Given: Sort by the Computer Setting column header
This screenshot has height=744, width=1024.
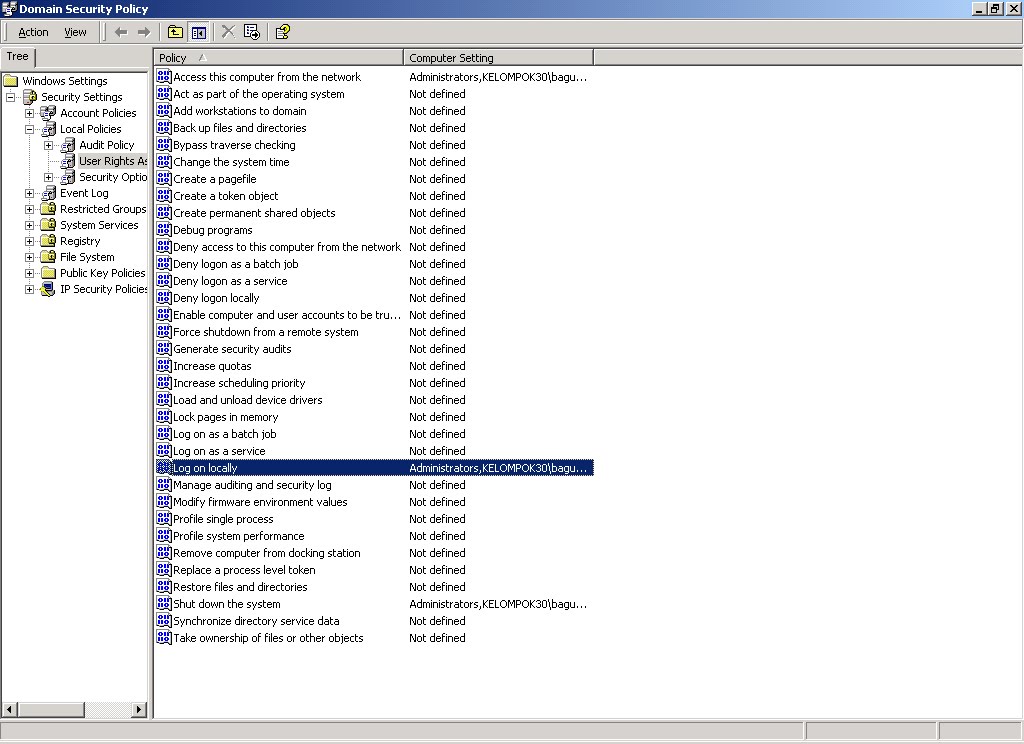Looking at the screenshot, I should (x=498, y=57).
